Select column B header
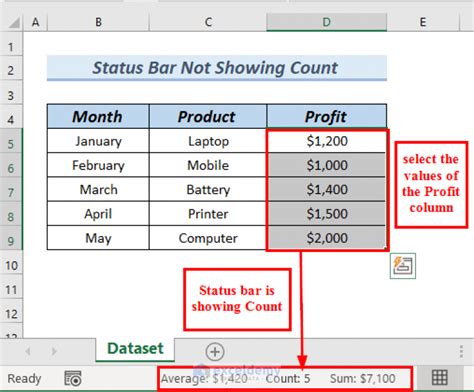474x392 pixels. (98, 22)
